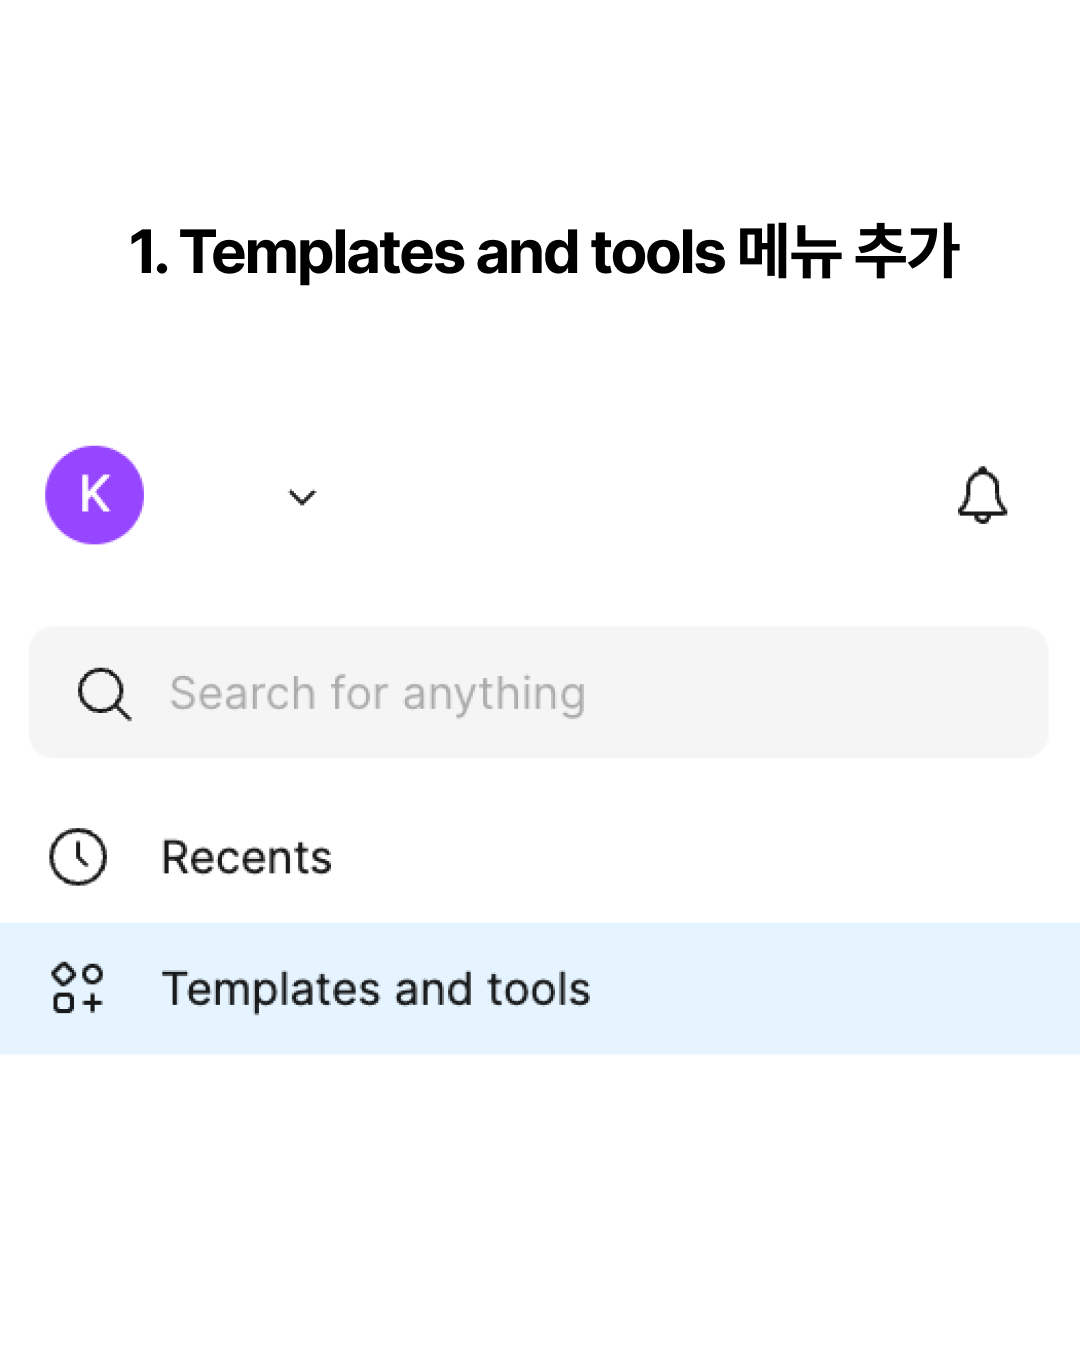This screenshot has height=1350, width=1080.
Task: Click the Recents text label
Action: tap(247, 858)
